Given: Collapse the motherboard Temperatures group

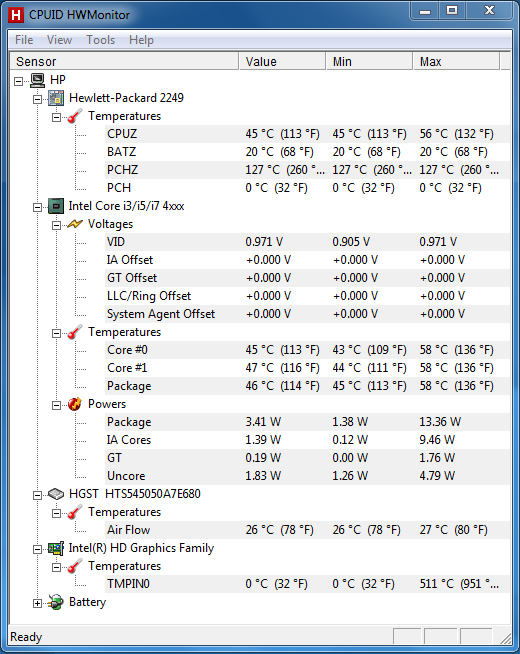Looking at the screenshot, I should [x=56, y=117].
